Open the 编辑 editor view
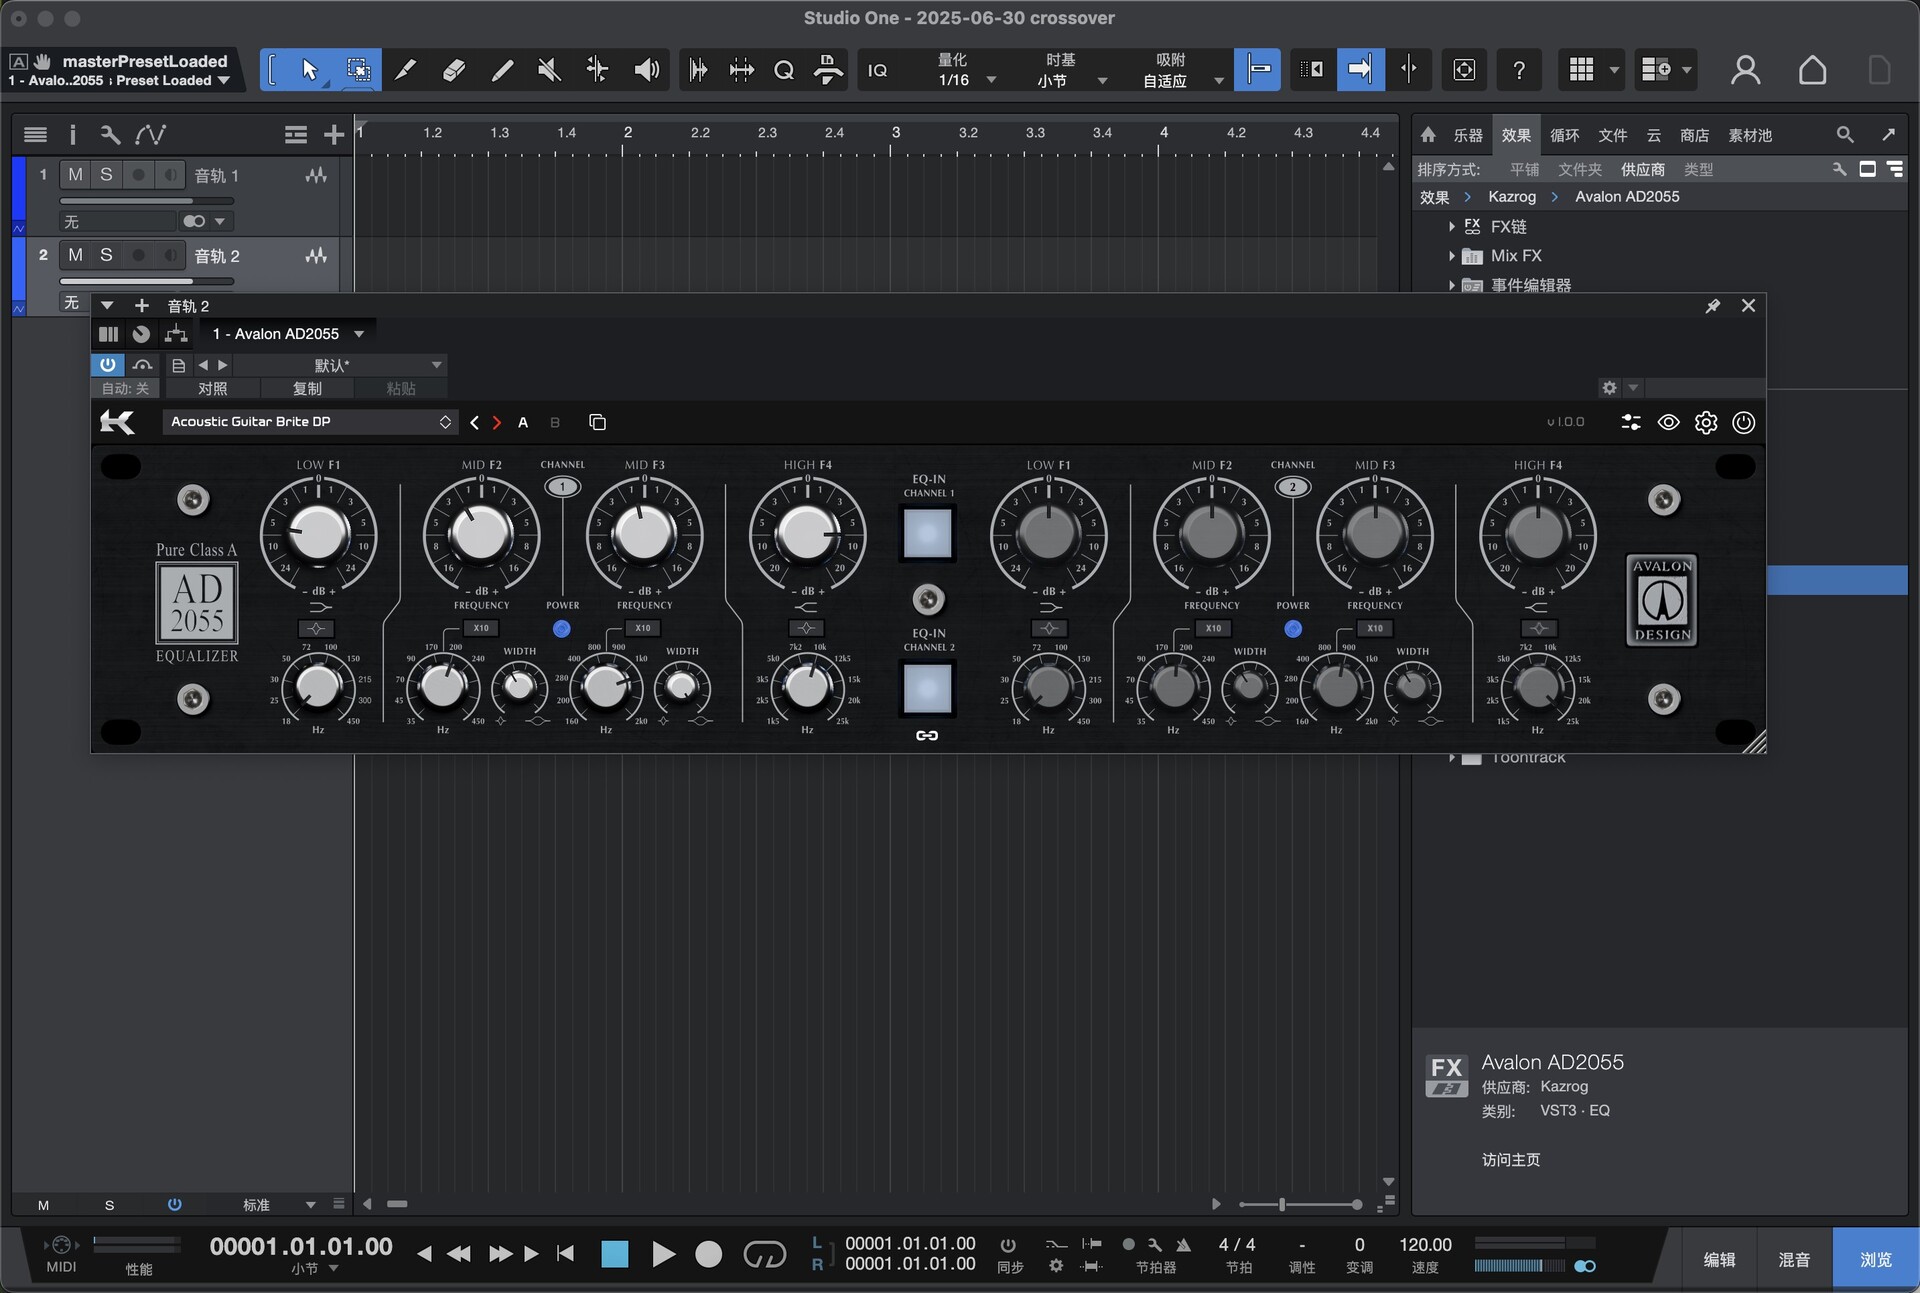Screen dimensions: 1920x1293 tap(1719, 1260)
